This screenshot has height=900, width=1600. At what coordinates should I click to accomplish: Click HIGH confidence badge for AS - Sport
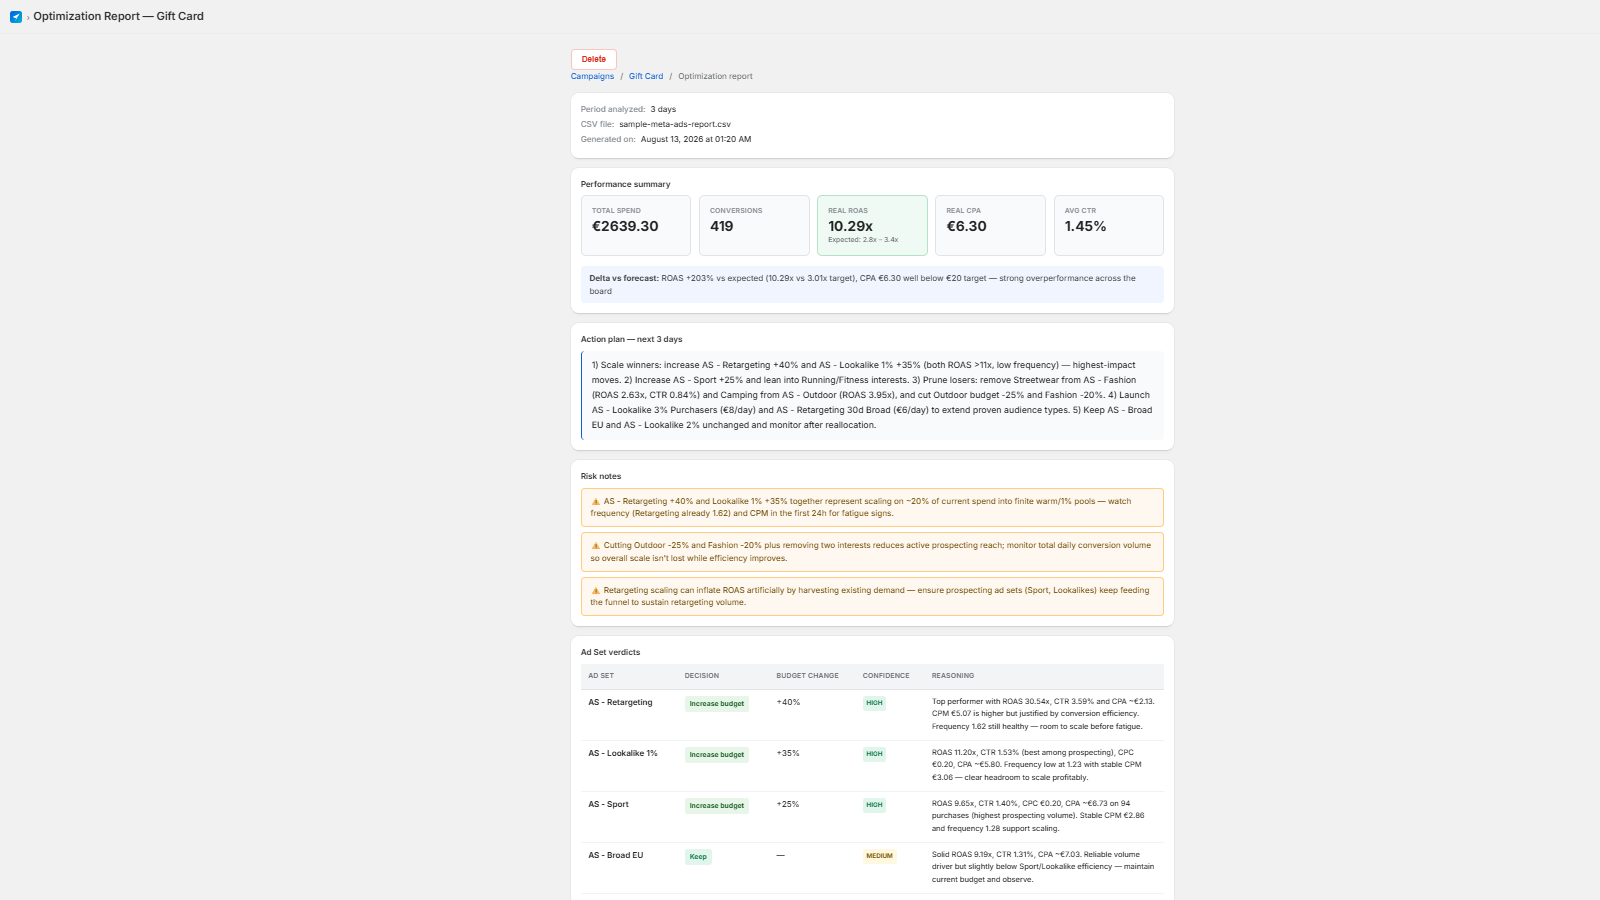tap(875, 805)
